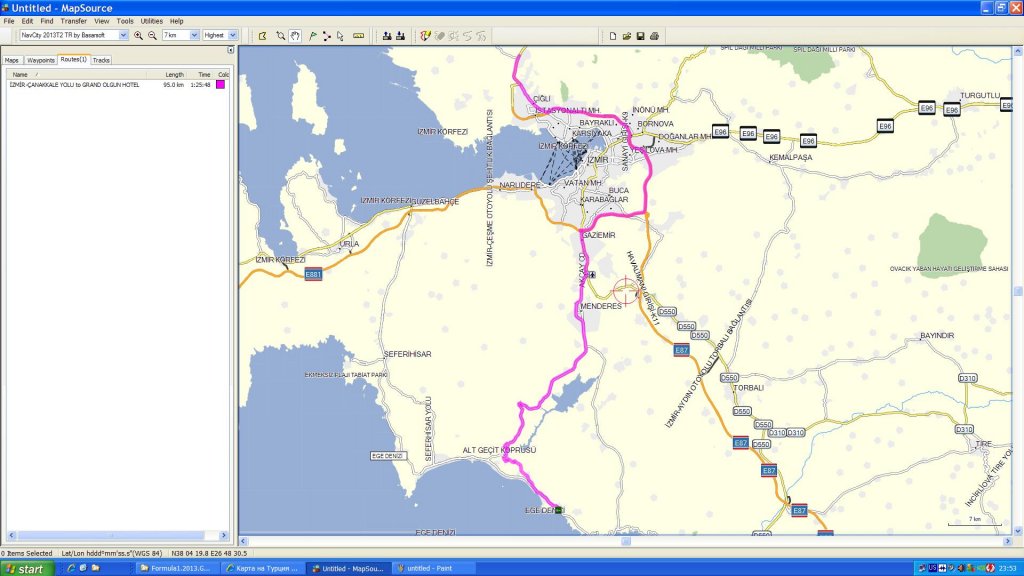The height and width of the screenshot is (576, 1024).
Task: Select the Distance/Bearing ruler tool
Action: click(359, 36)
